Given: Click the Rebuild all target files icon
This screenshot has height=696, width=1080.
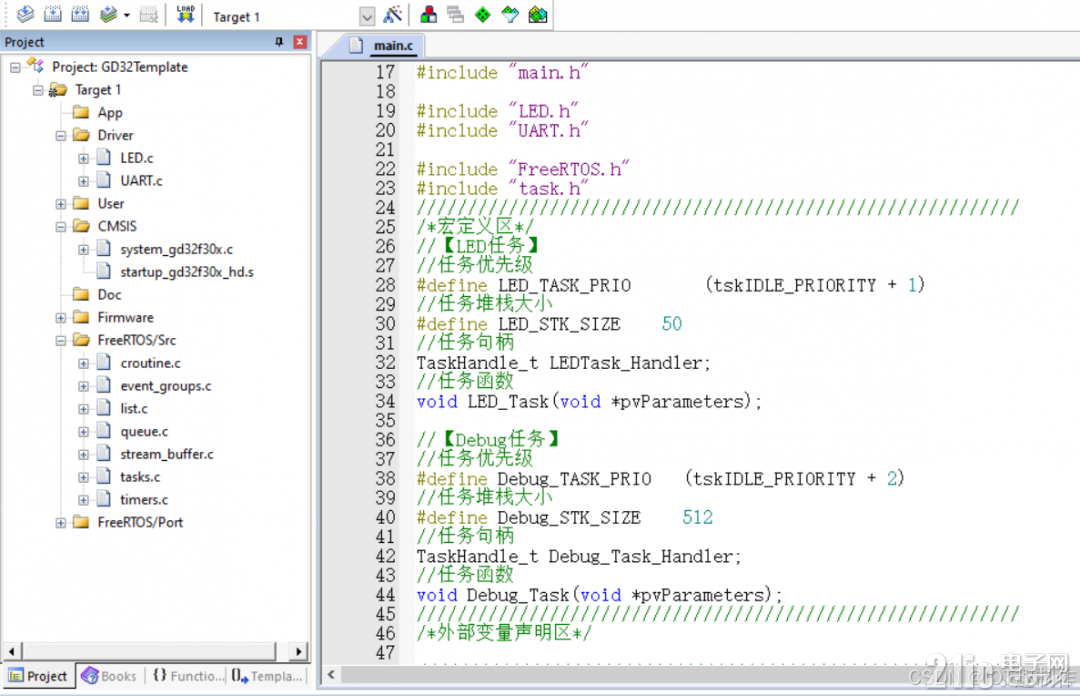Looking at the screenshot, I should click(x=81, y=14).
